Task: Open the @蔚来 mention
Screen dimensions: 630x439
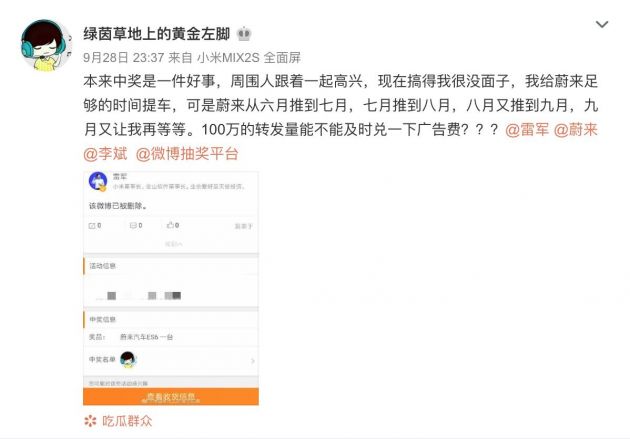Action: (576, 130)
